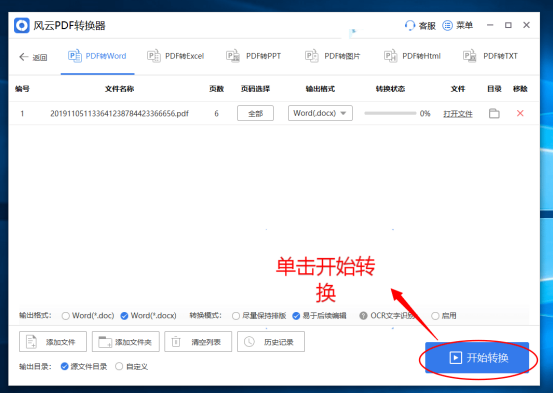Click the 打开文件 link
The height and width of the screenshot is (393, 553).
click(458, 114)
